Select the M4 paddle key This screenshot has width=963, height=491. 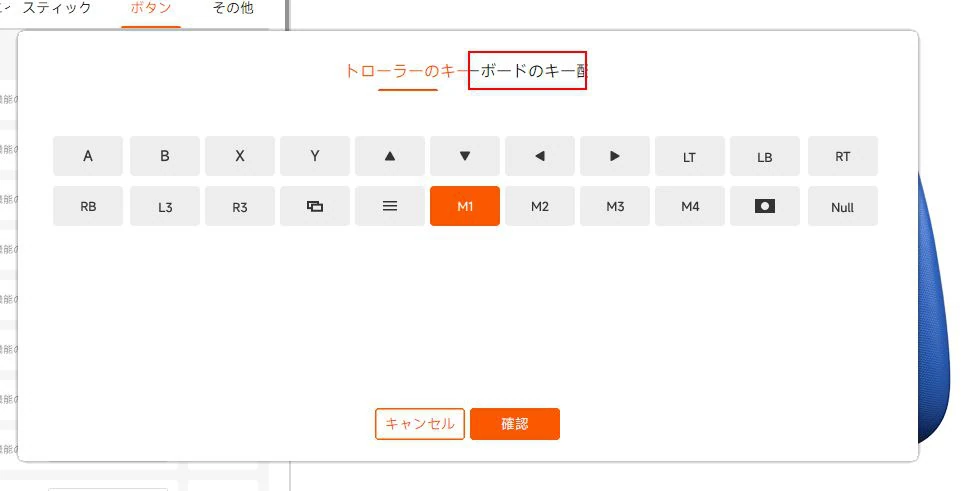click(690, 206)
